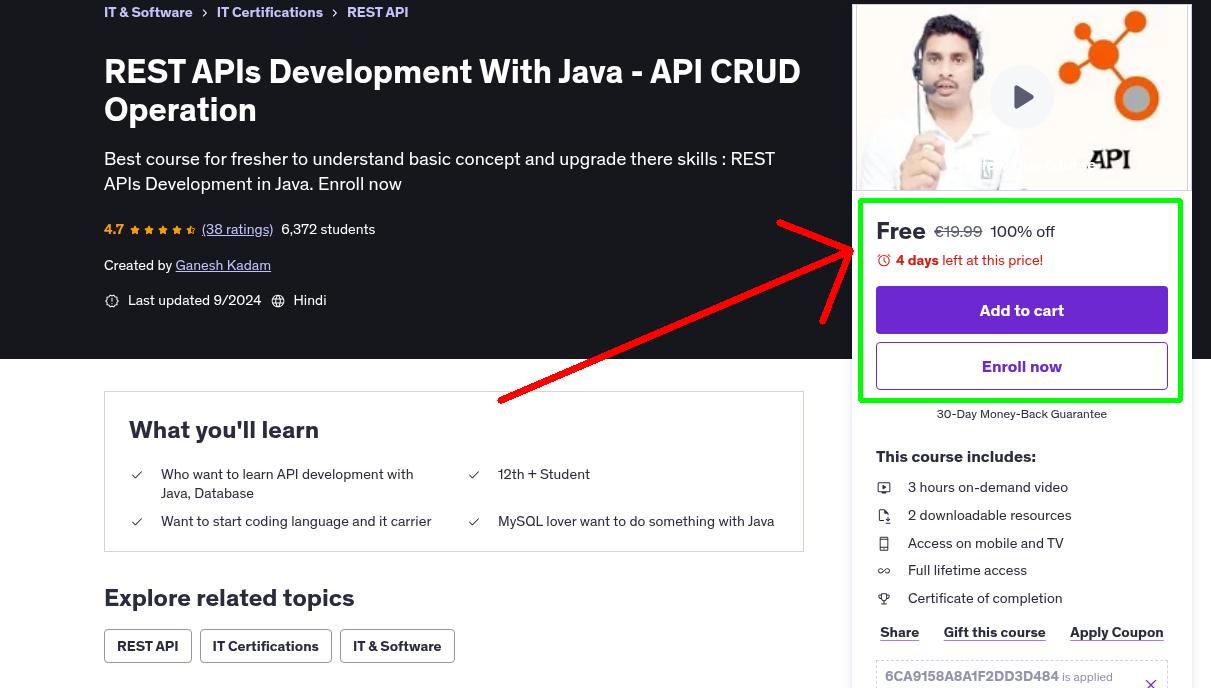This screenshot has width=1211, height=688.
Task: Click the course title heading text
Action: tap(452, 90)
